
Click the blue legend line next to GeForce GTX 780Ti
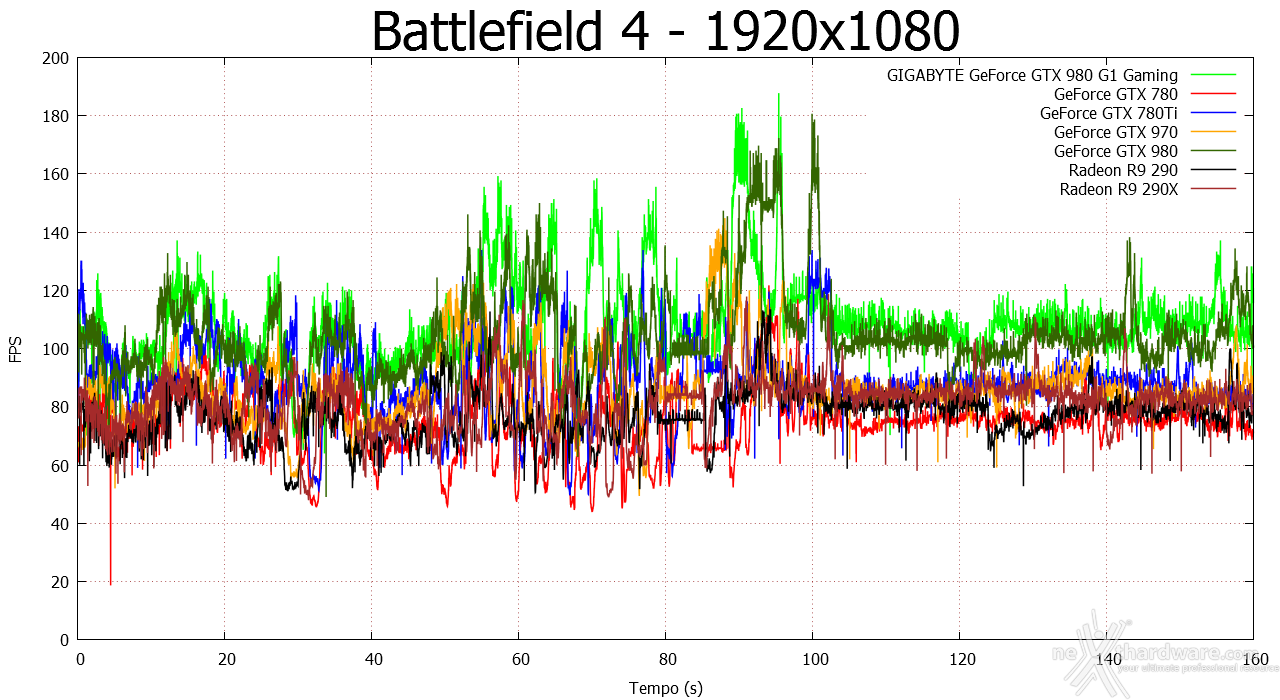1212,113
